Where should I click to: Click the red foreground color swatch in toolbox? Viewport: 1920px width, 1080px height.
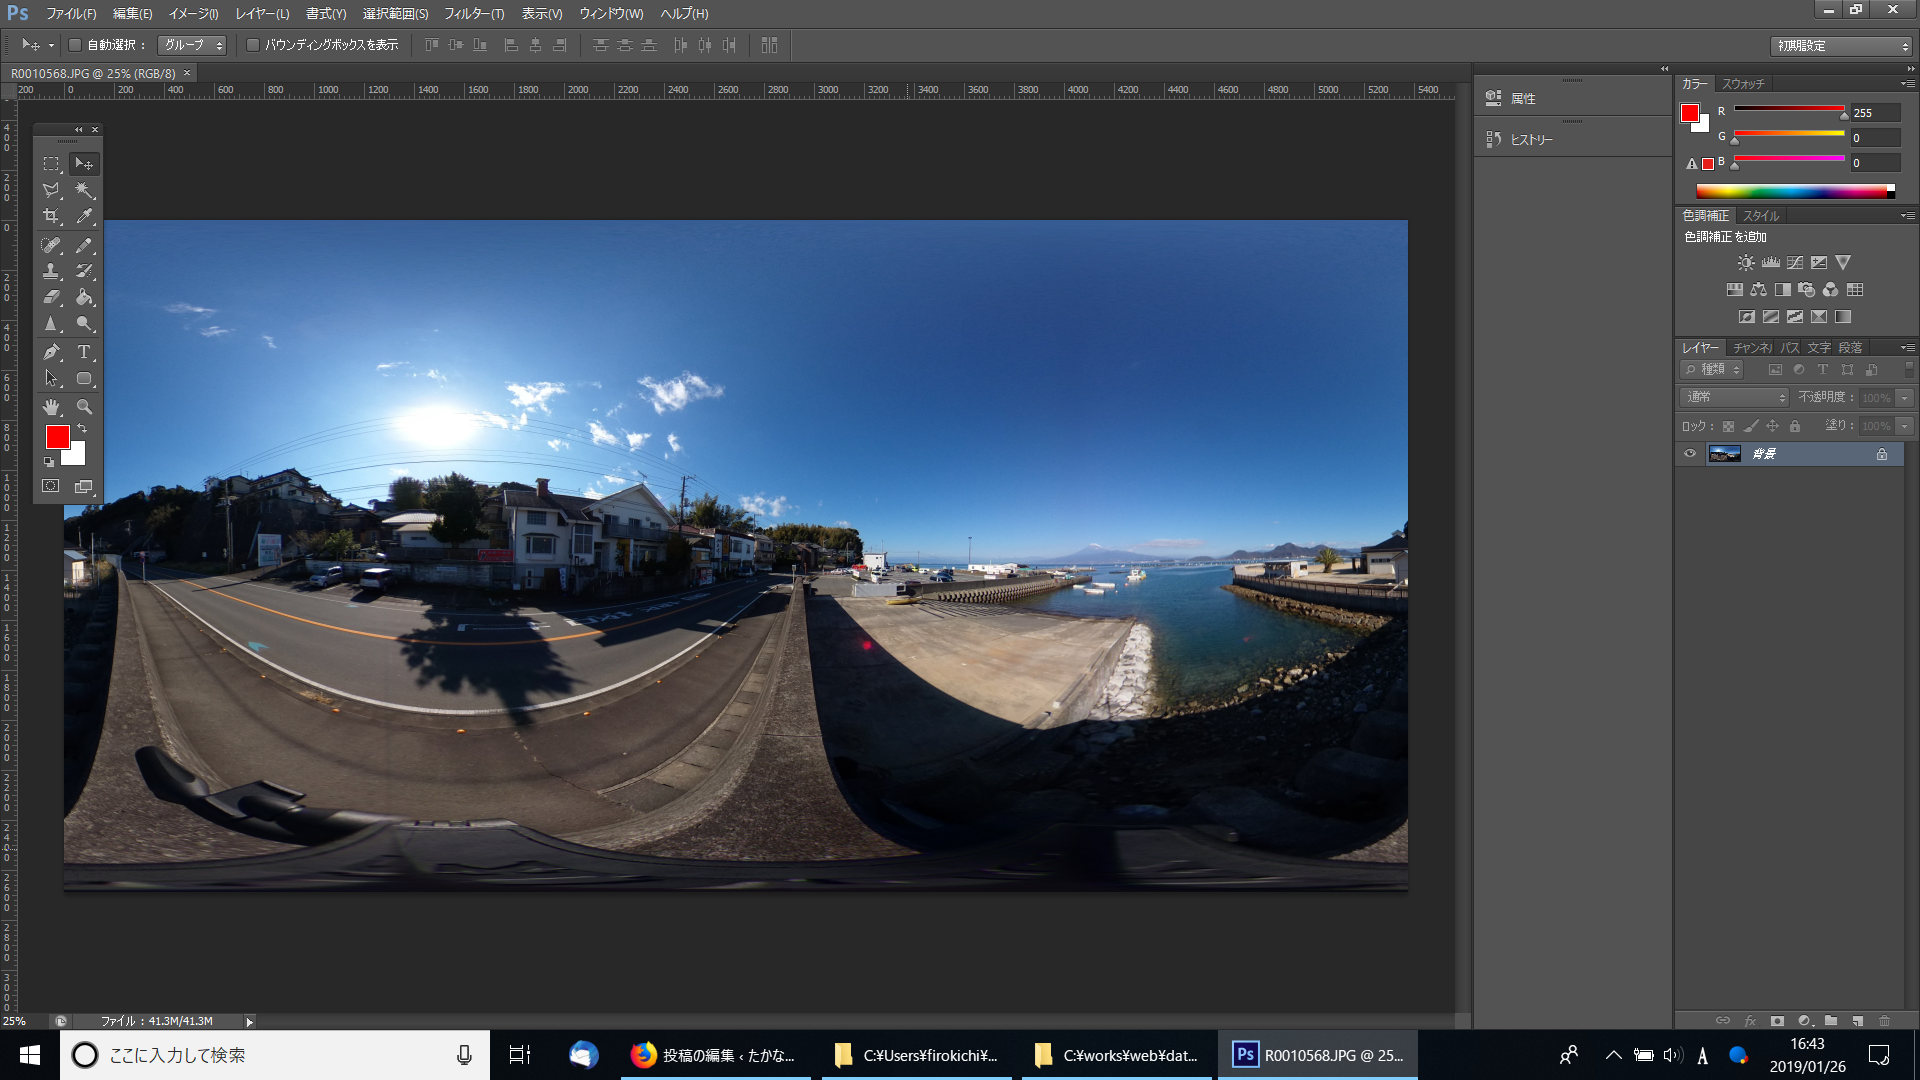[x=56, y=436]
